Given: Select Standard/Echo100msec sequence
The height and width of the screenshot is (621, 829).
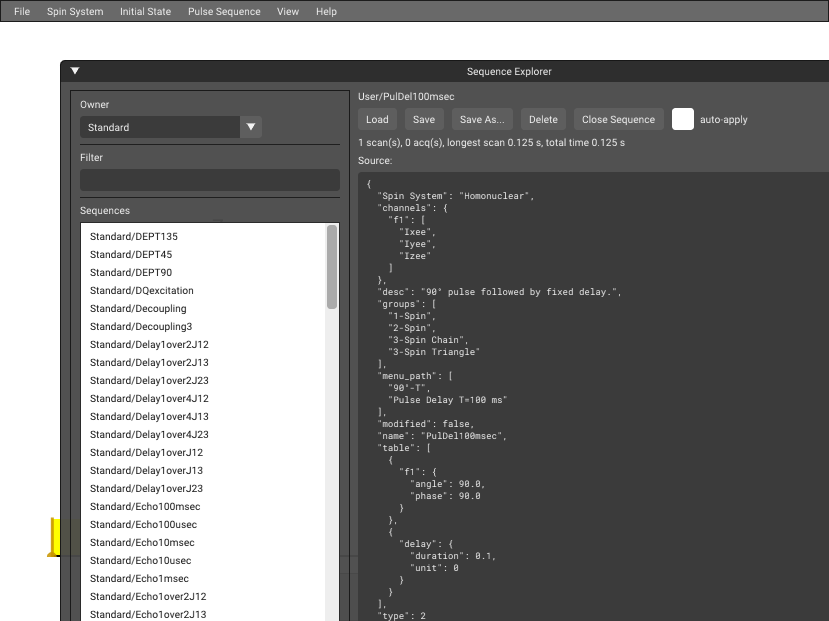Looking at the screenshot, I should tap(145, 506).
